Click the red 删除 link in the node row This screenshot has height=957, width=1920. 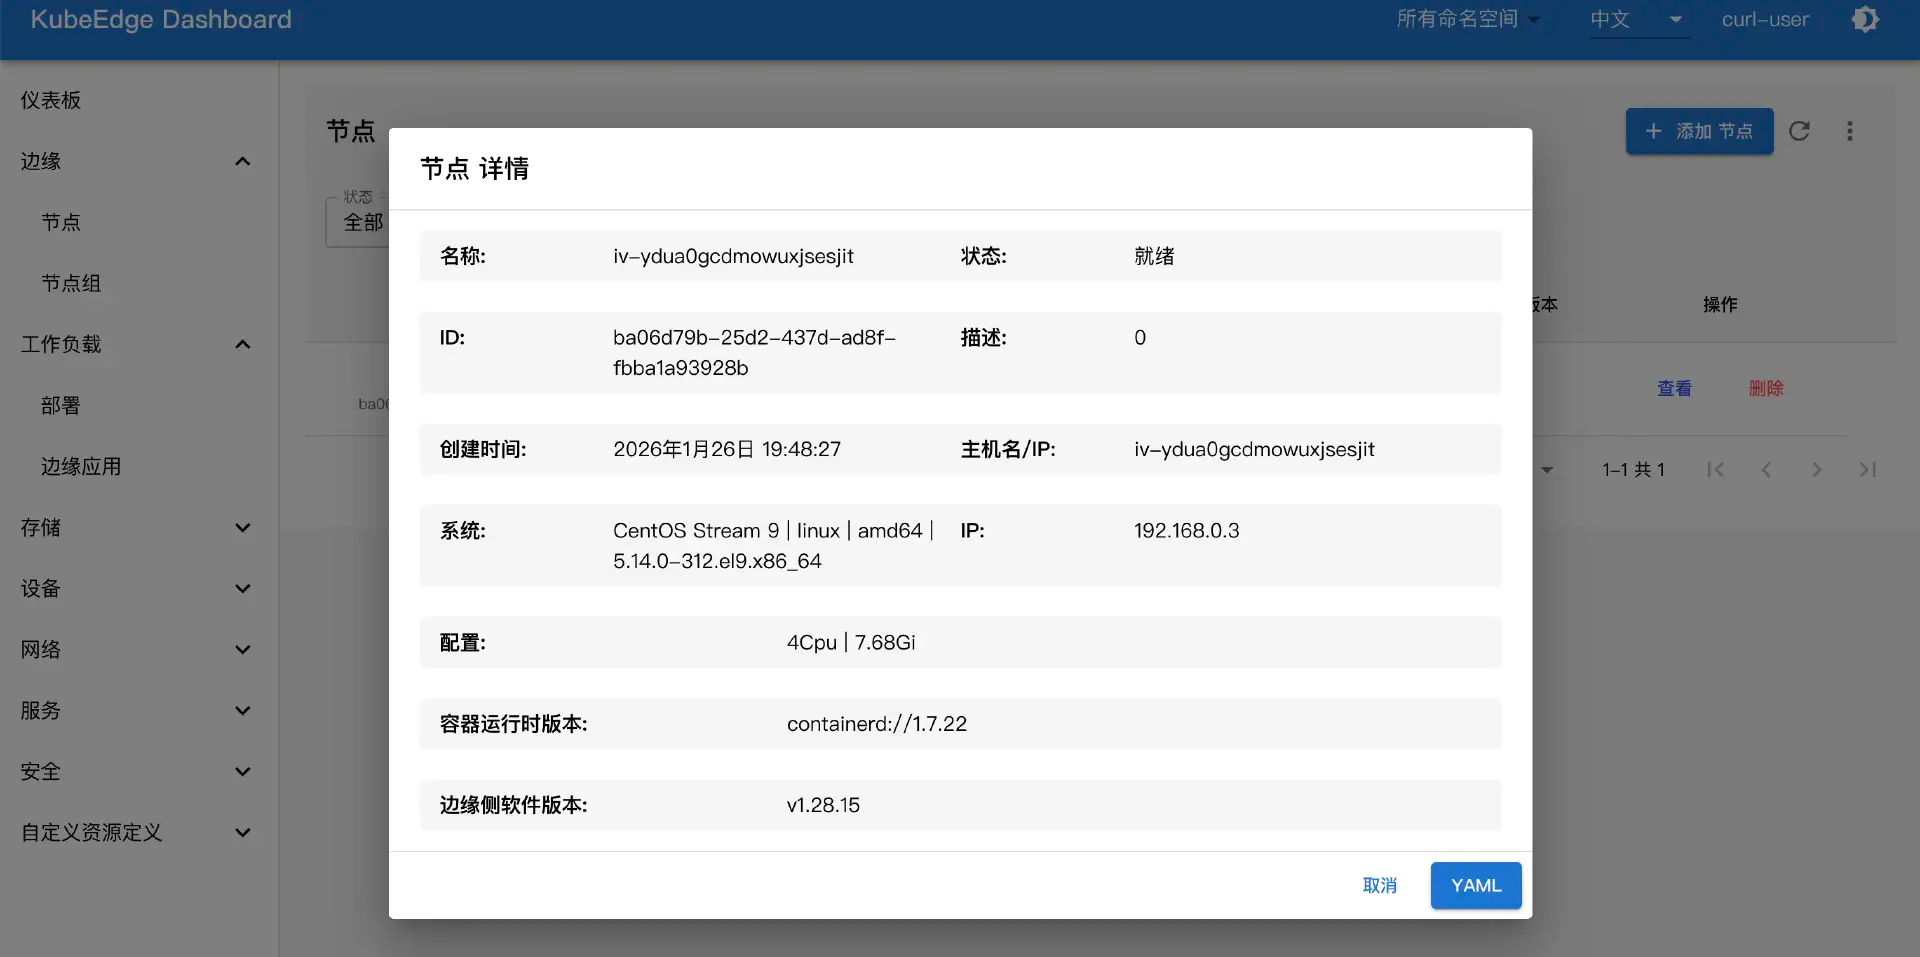[x=1766, y=388]
